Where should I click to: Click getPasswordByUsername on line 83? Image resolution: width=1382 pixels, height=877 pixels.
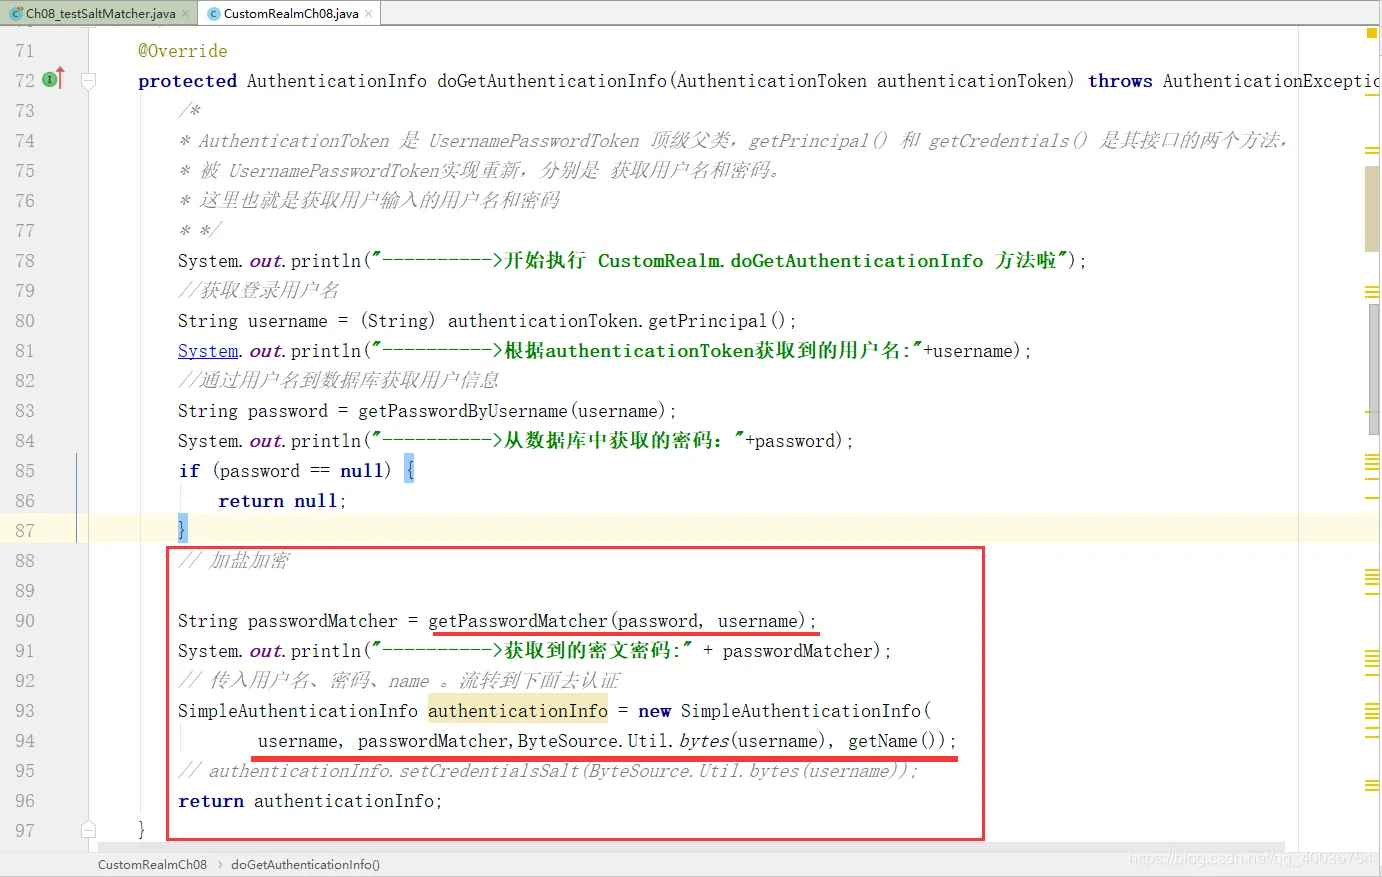(463, 411)
